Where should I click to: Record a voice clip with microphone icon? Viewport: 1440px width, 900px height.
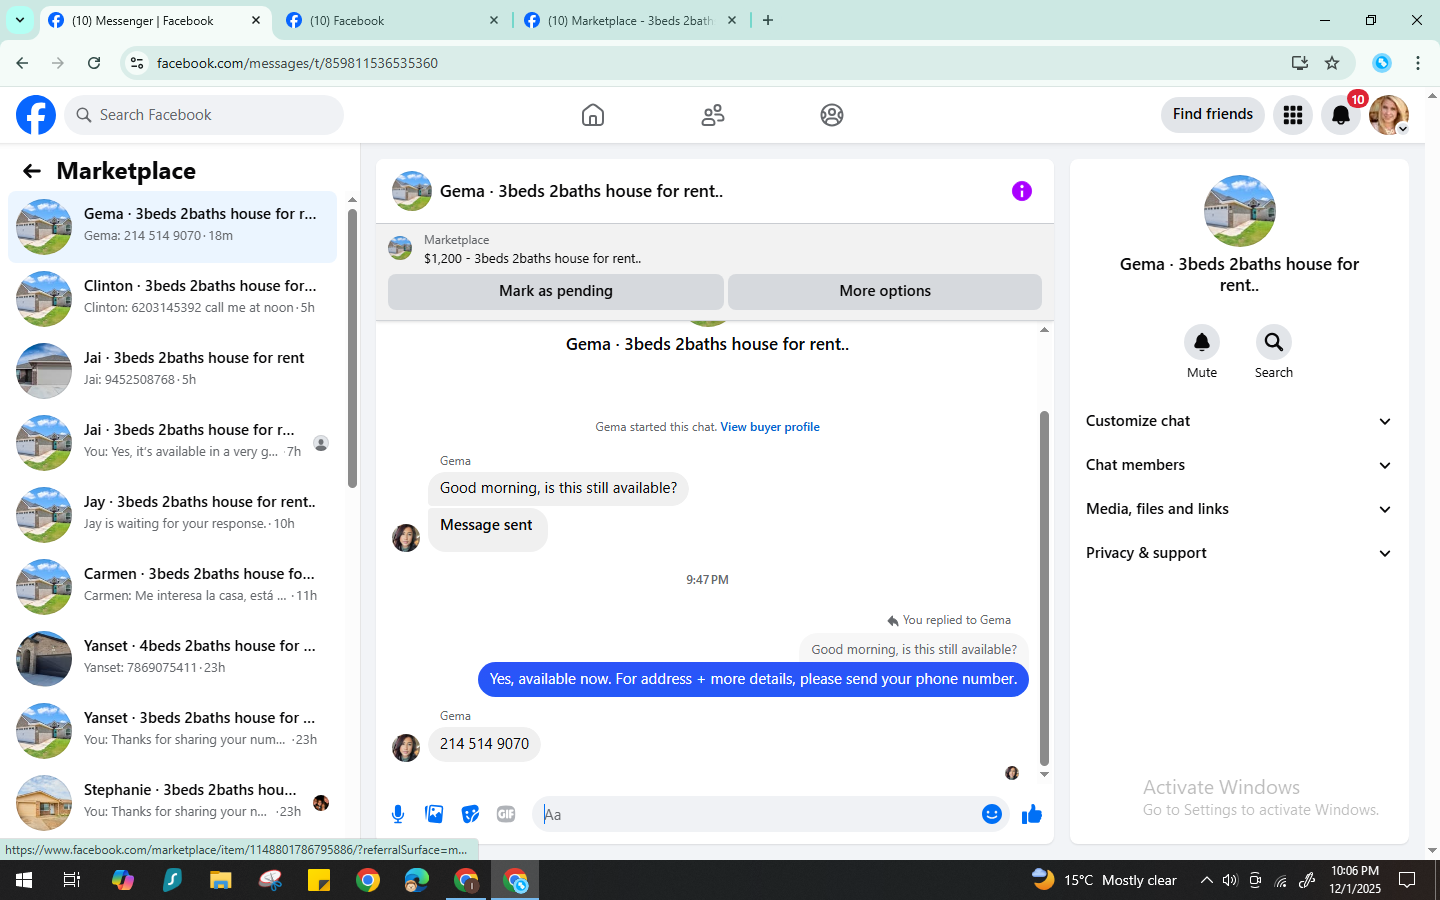point(398,814)
